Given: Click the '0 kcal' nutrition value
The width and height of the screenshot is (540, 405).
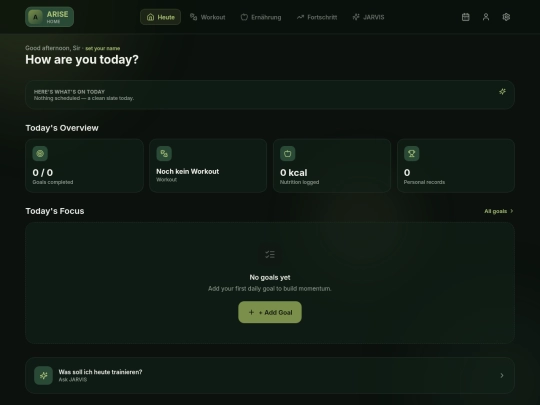Looking at the screenshot, I should tap(293, 173).
